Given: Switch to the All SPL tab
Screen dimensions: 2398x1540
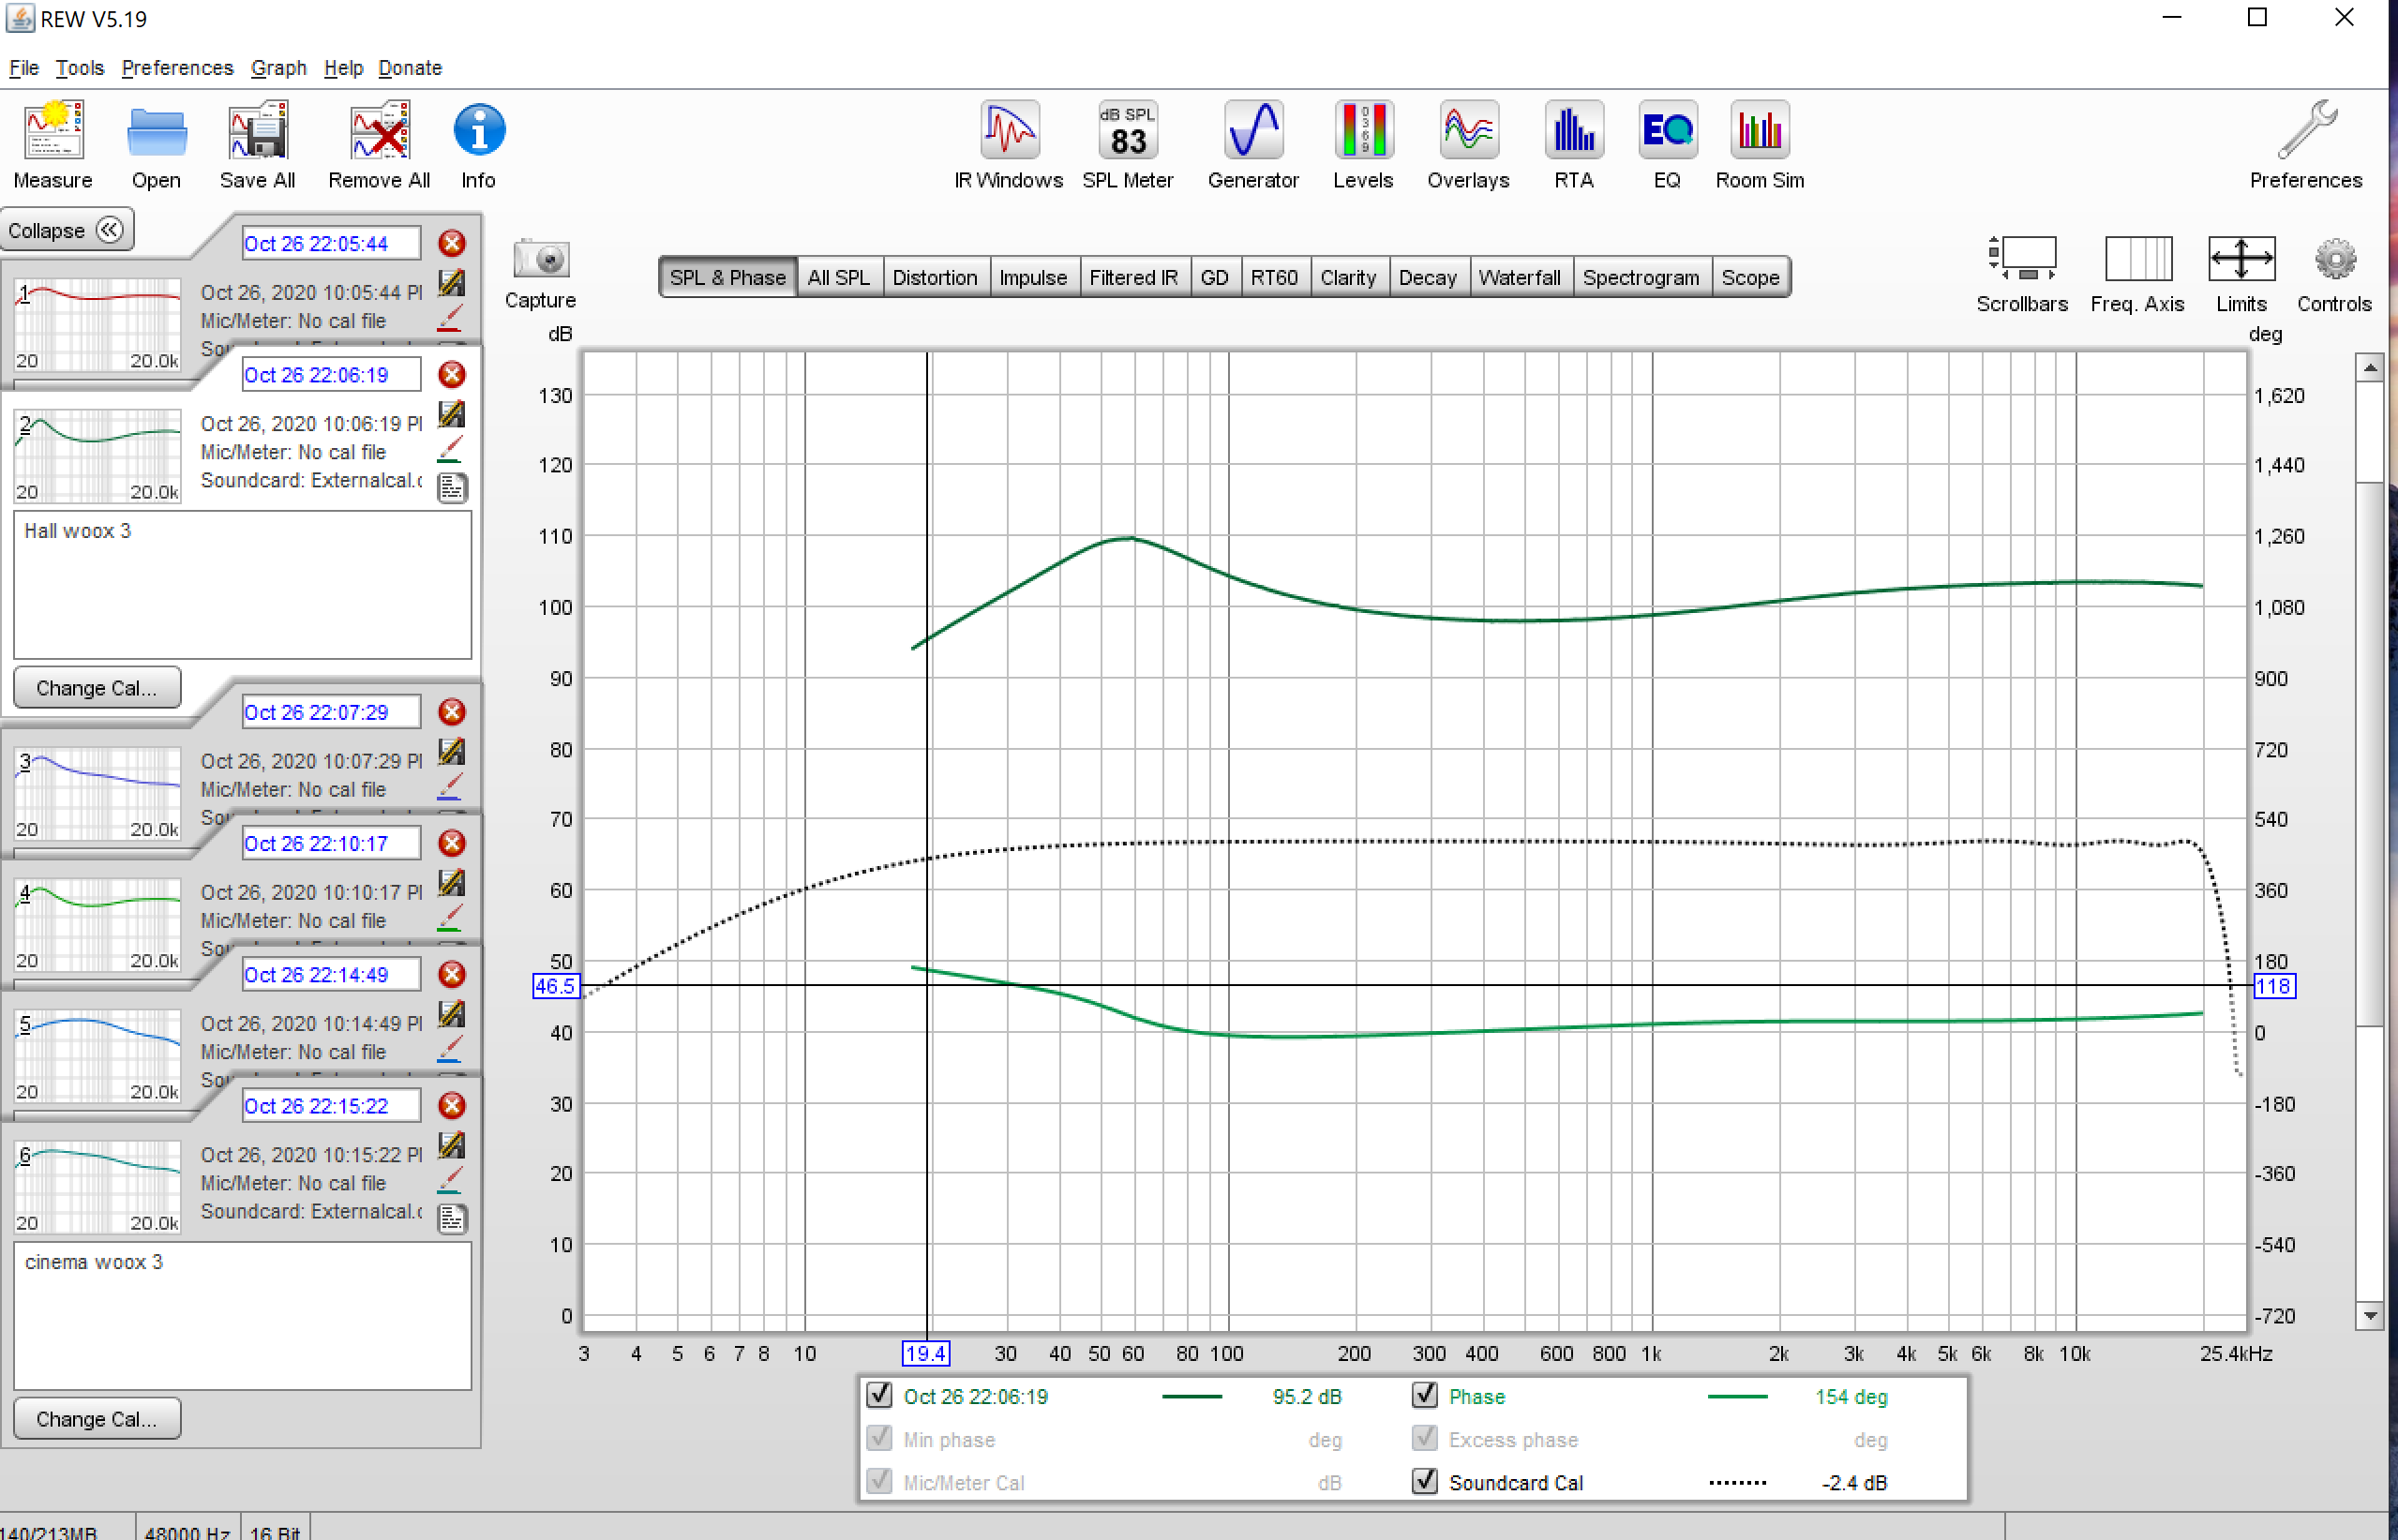Looking at the screenshot, I should (838, 277).
